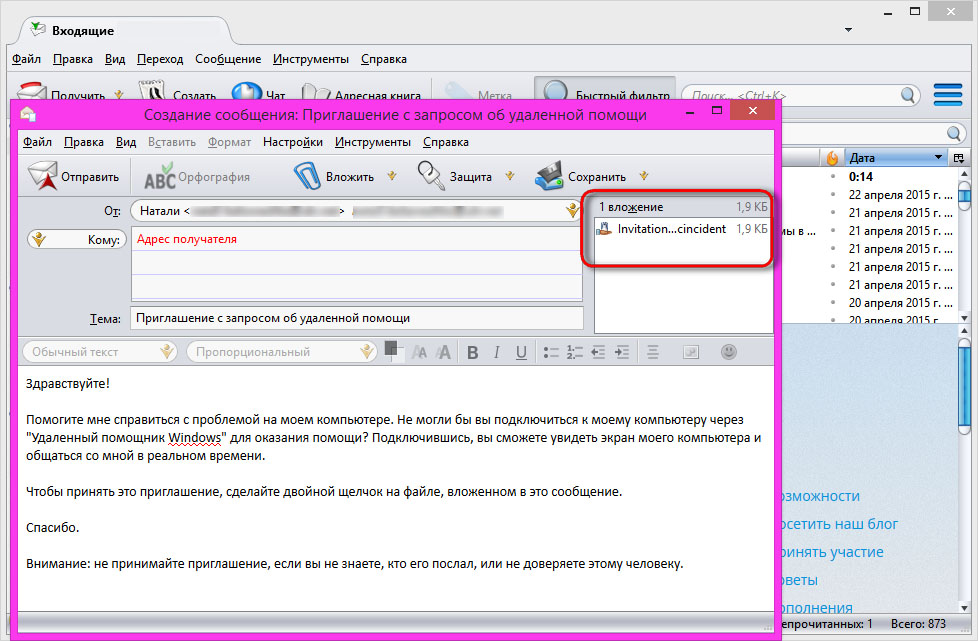Click the Всего: 873 status bar entry
Screen dimensions: 978x641
[918, 624]
